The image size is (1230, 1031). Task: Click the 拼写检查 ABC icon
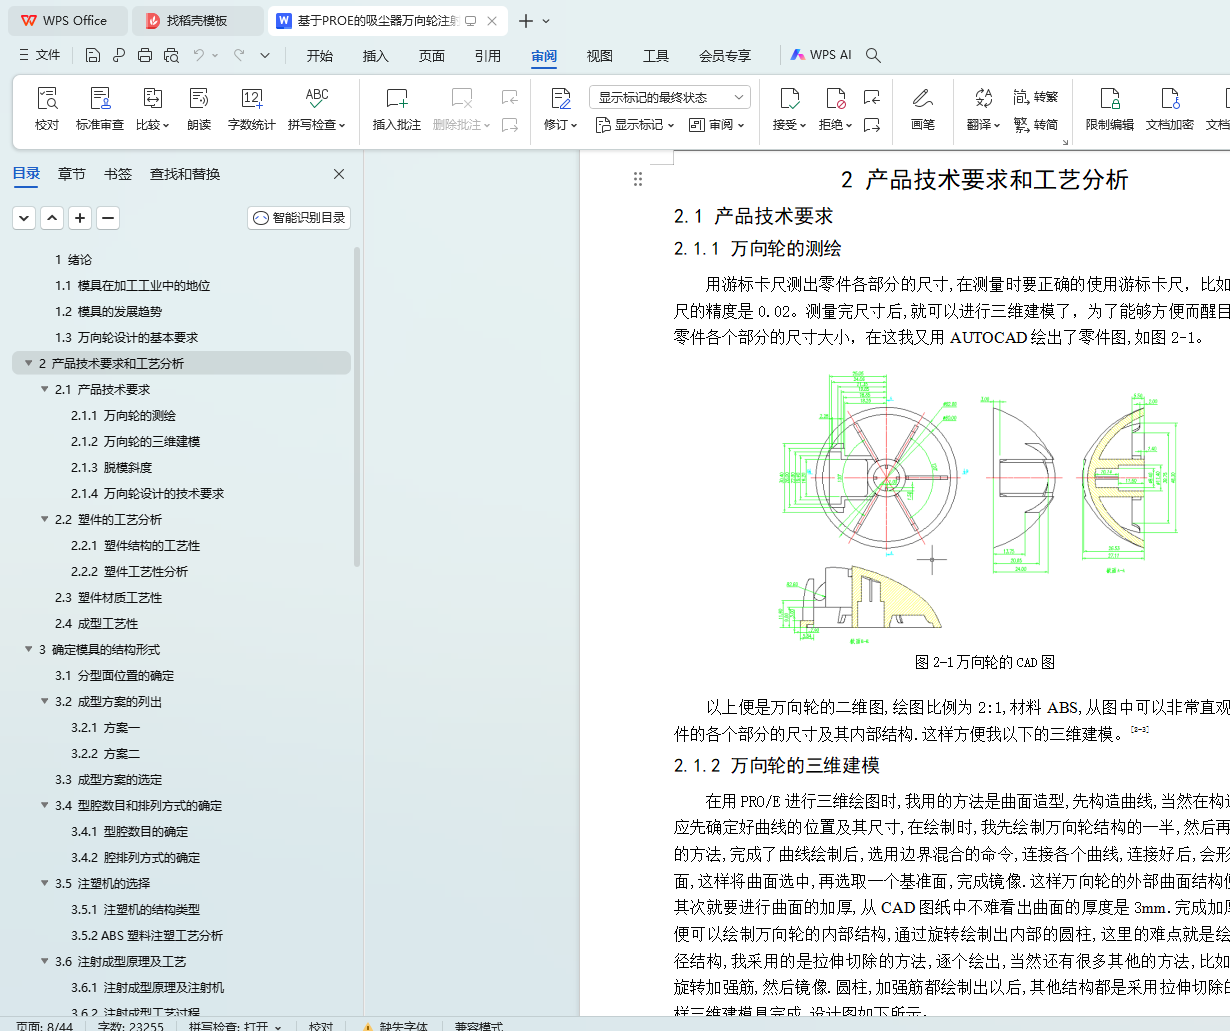click(x=317, y=98)
